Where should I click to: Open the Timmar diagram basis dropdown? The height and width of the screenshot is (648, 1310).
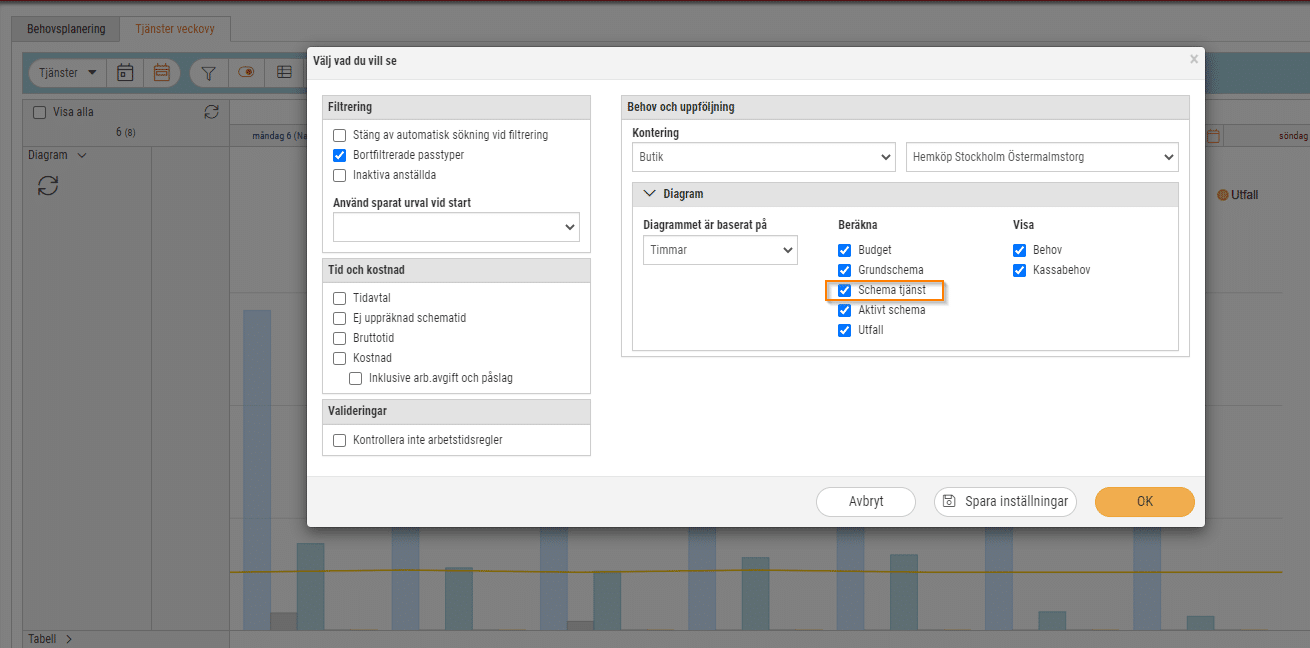pos(720,250)
